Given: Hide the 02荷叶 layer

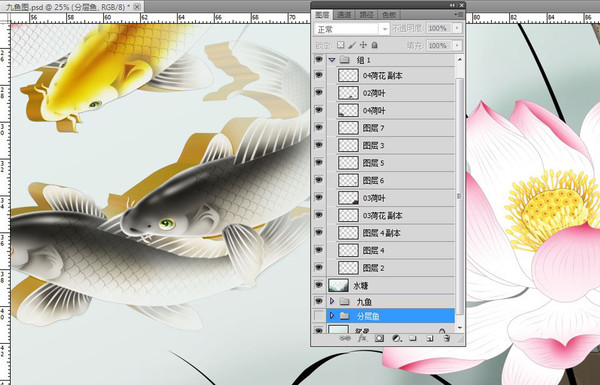Looking at the screenshot, I should pos(319,93).
